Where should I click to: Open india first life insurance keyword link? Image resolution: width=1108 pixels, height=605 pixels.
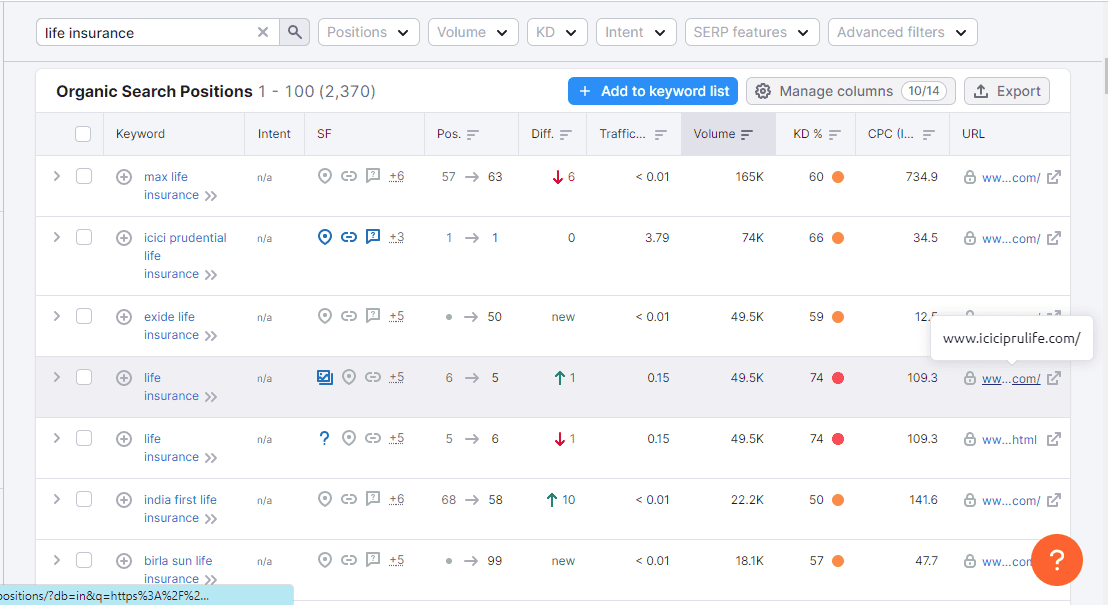pos(180,509)
